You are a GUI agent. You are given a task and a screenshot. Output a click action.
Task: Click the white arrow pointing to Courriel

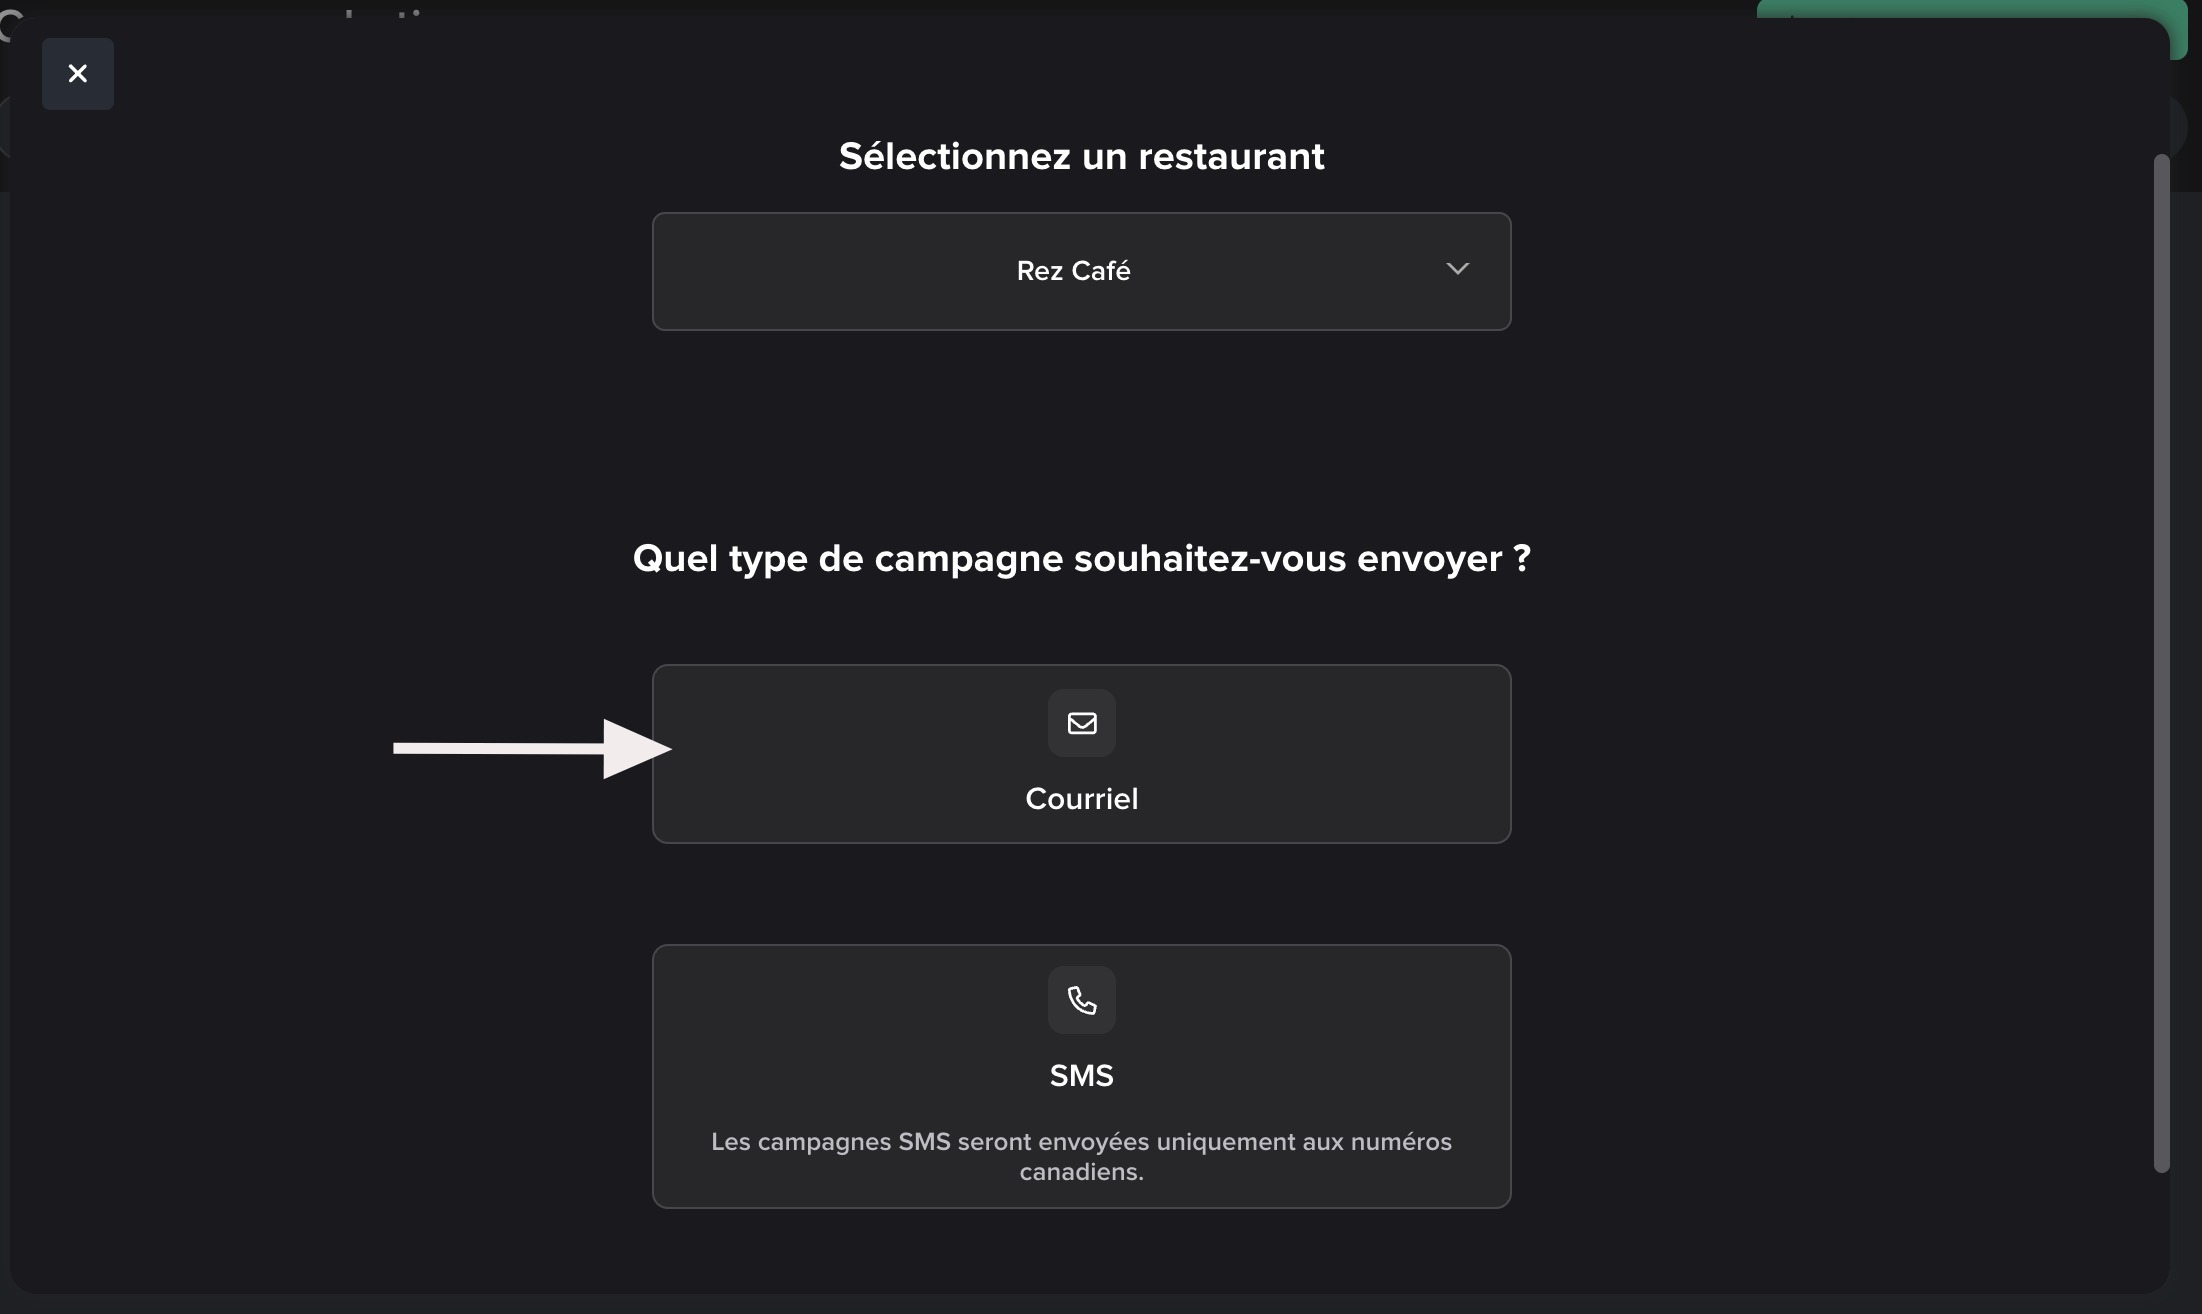point(531,748)
